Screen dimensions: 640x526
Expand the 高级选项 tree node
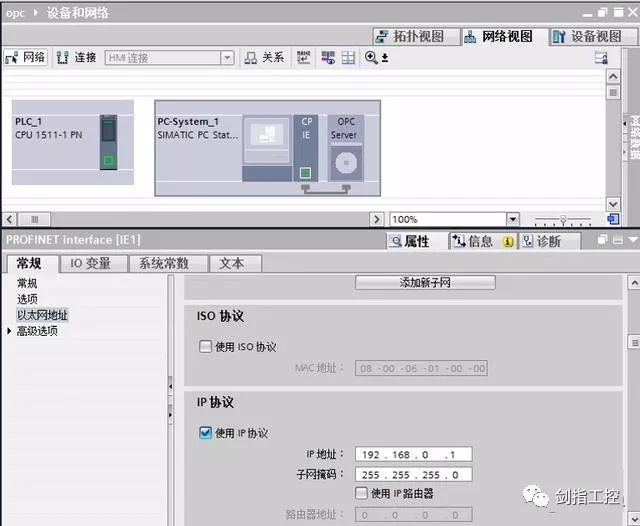[11, 331]
